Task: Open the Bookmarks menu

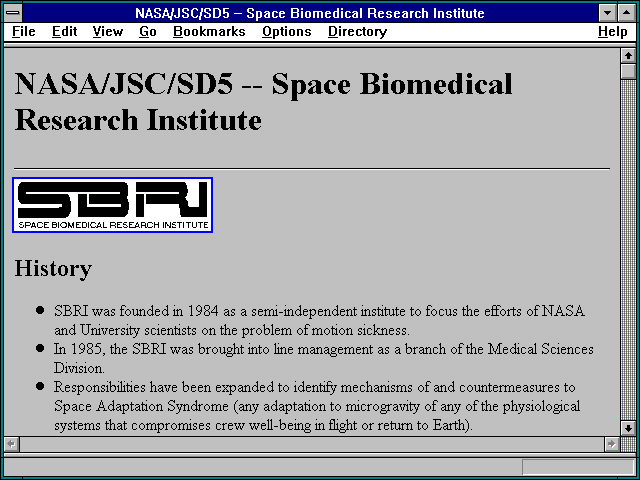Action: tap(209, 31)
